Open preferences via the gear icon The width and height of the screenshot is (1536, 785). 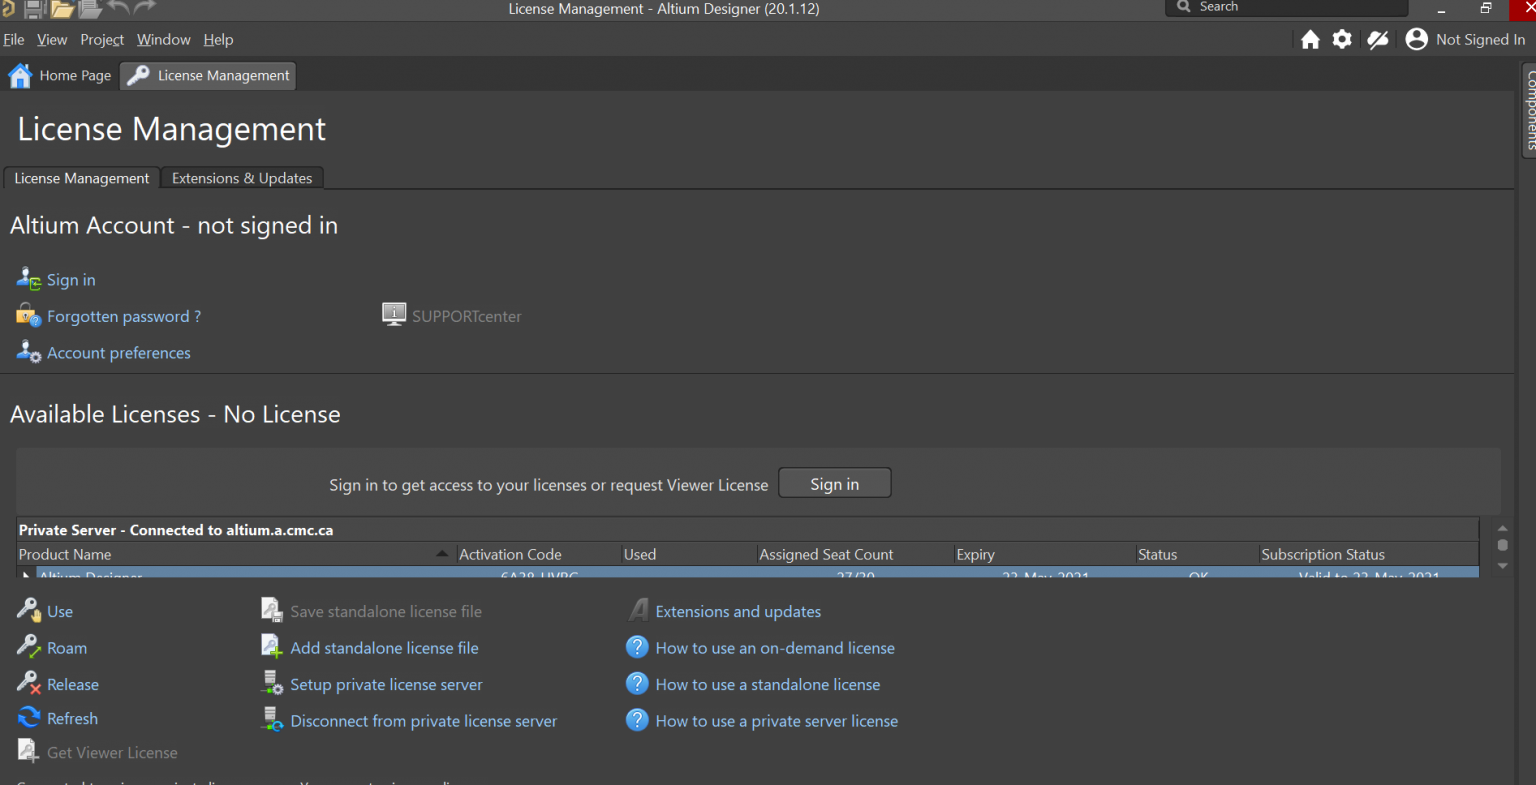(1342, 40)
